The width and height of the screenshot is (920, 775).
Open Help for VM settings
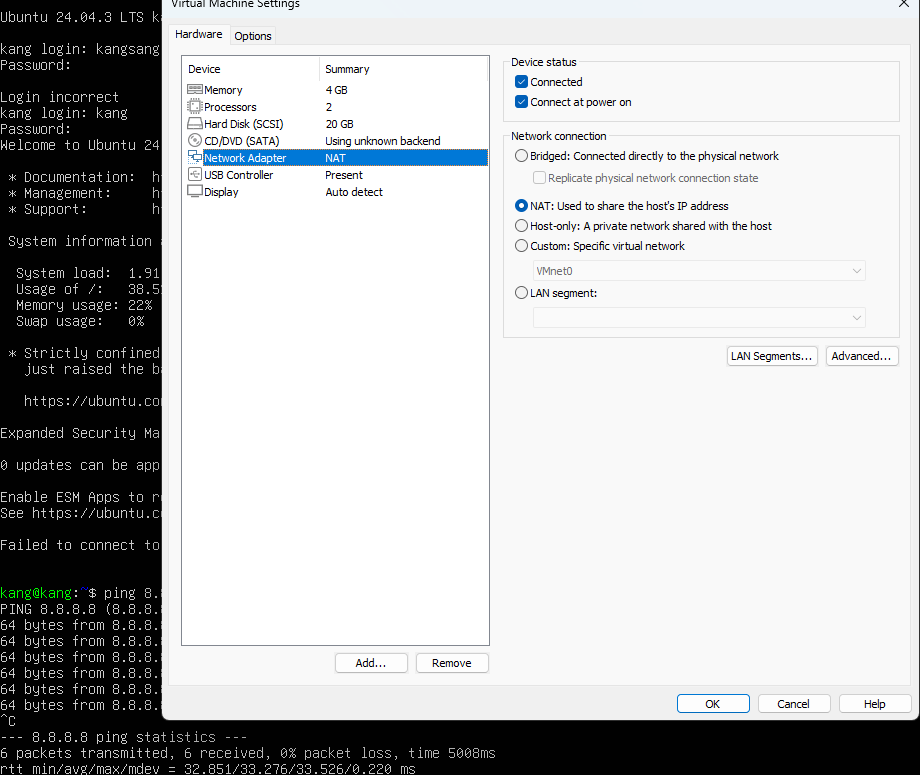click(874, 703)
